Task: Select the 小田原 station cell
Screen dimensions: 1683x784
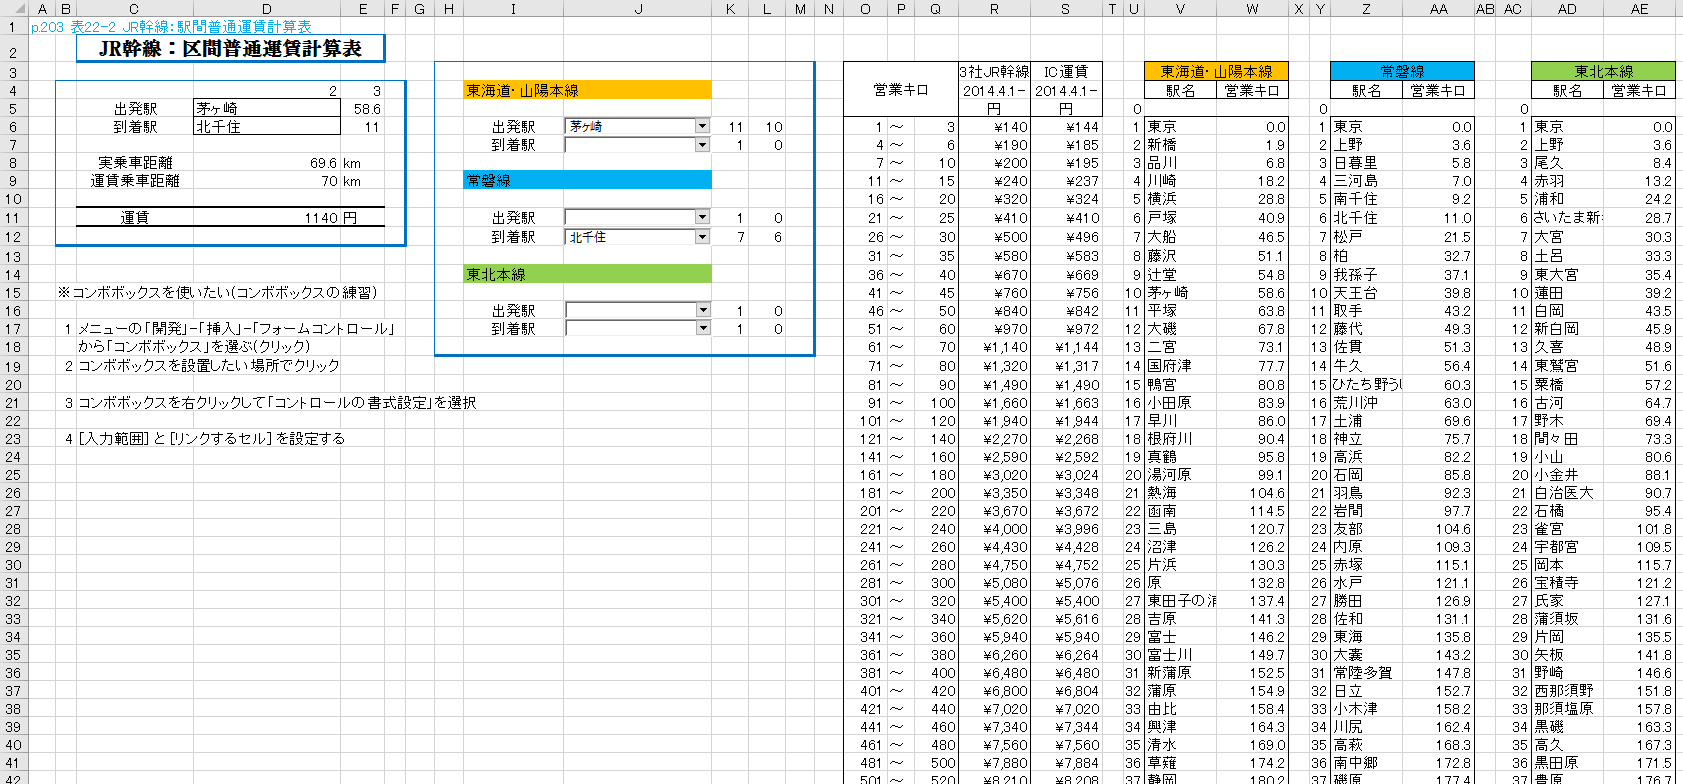Action: (x=1180, y=402)
